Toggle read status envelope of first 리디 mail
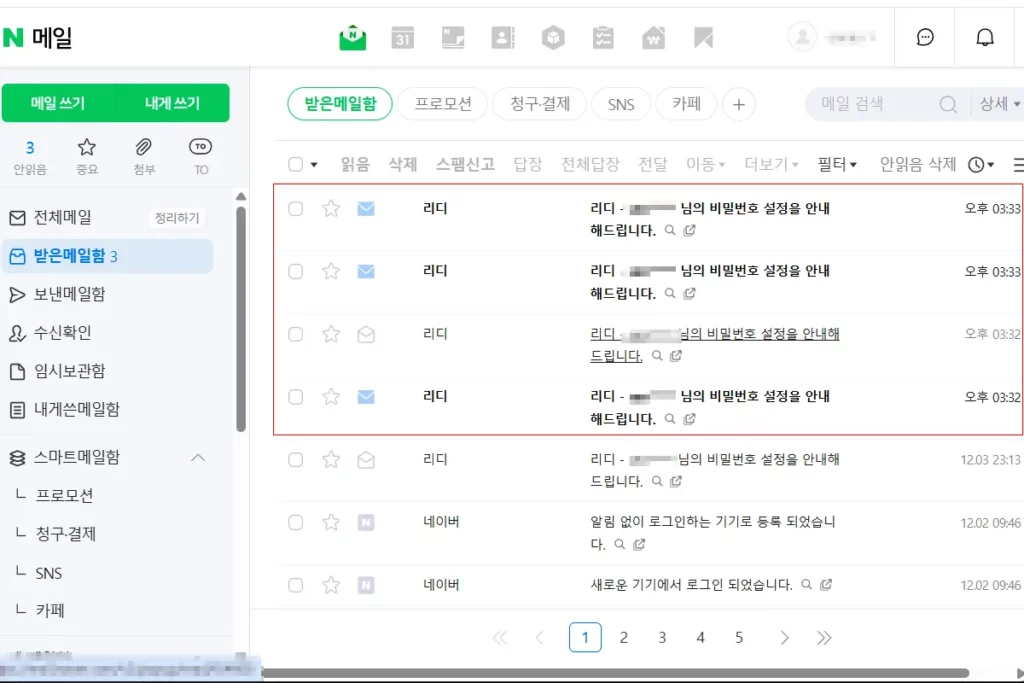1024x683 pixels. point(366,208)
